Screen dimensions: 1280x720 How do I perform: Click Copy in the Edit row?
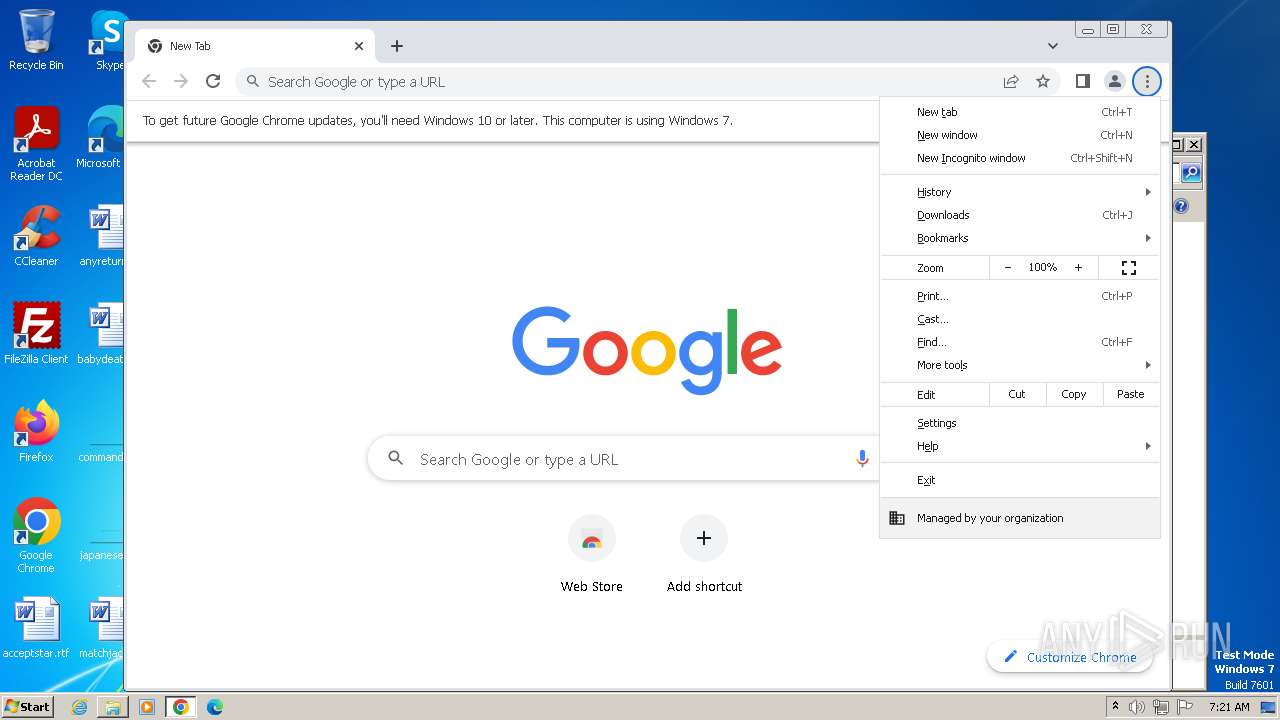click(1073, 394)
